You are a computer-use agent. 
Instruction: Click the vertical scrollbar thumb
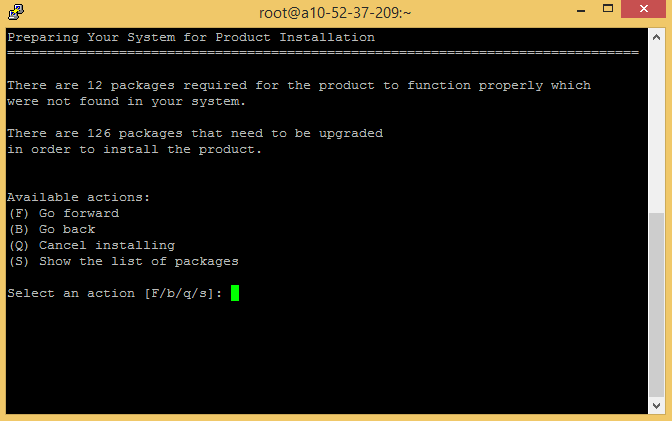[657, 302]
